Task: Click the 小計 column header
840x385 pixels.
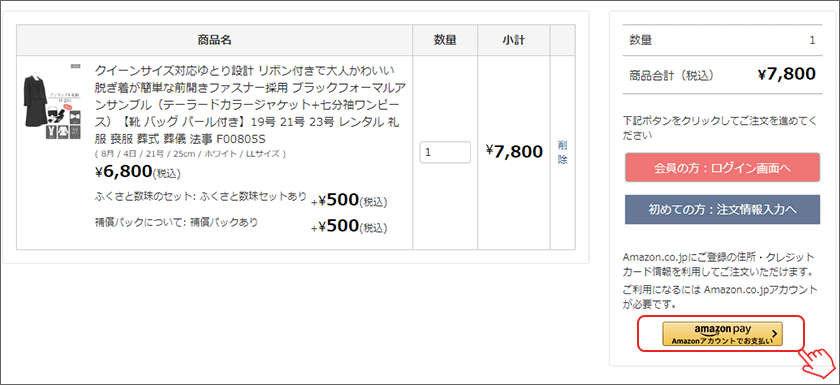Action: (x=514, y=40)
